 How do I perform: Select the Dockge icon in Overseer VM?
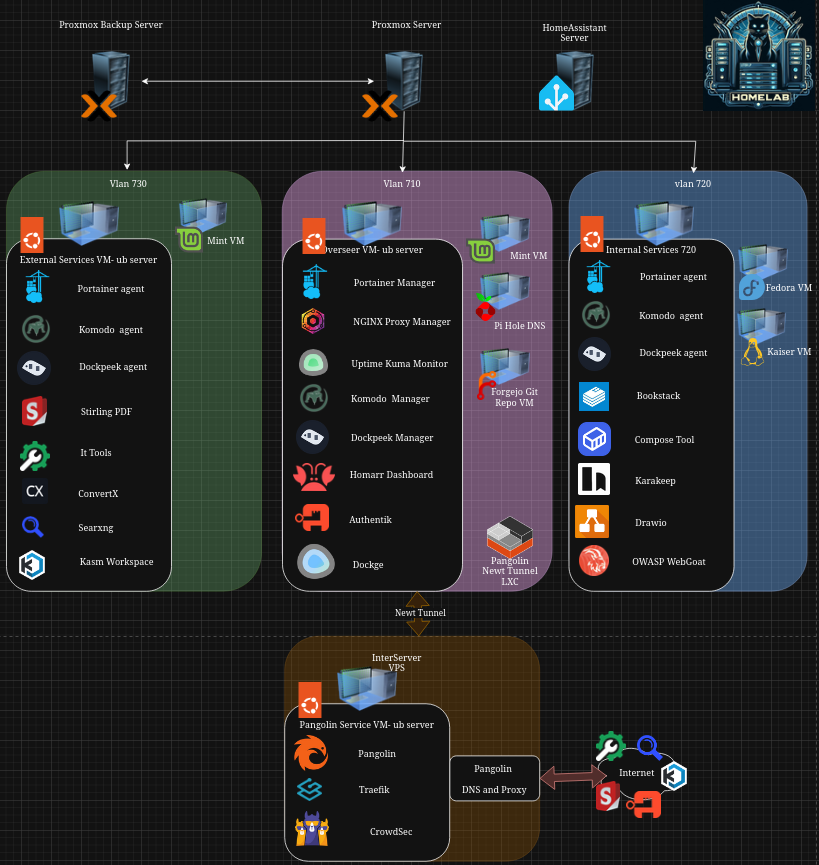coord(315,562)
